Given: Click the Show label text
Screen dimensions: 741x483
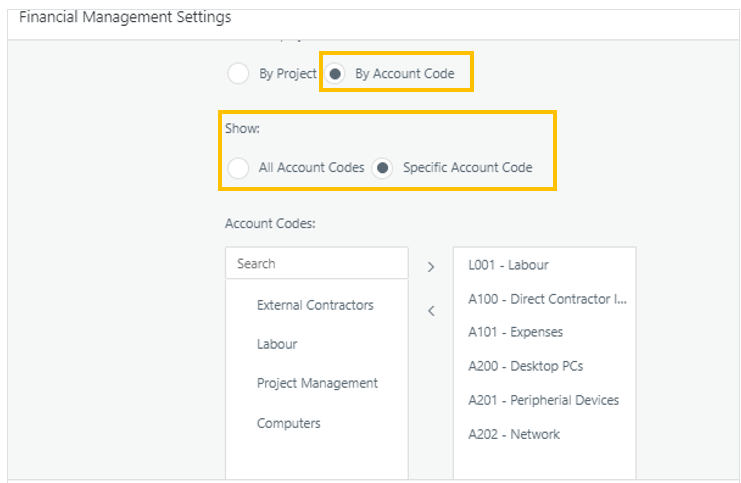Looking at the screenshot, I should (242, 129).
